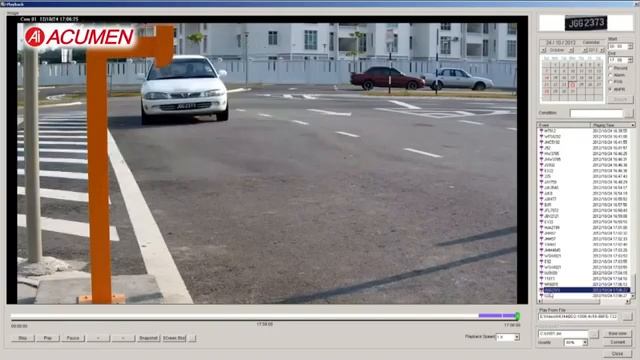Click the small button beside the Condition field
The width and height of the screenshot is (640, 360).
(x=629, y=113)
